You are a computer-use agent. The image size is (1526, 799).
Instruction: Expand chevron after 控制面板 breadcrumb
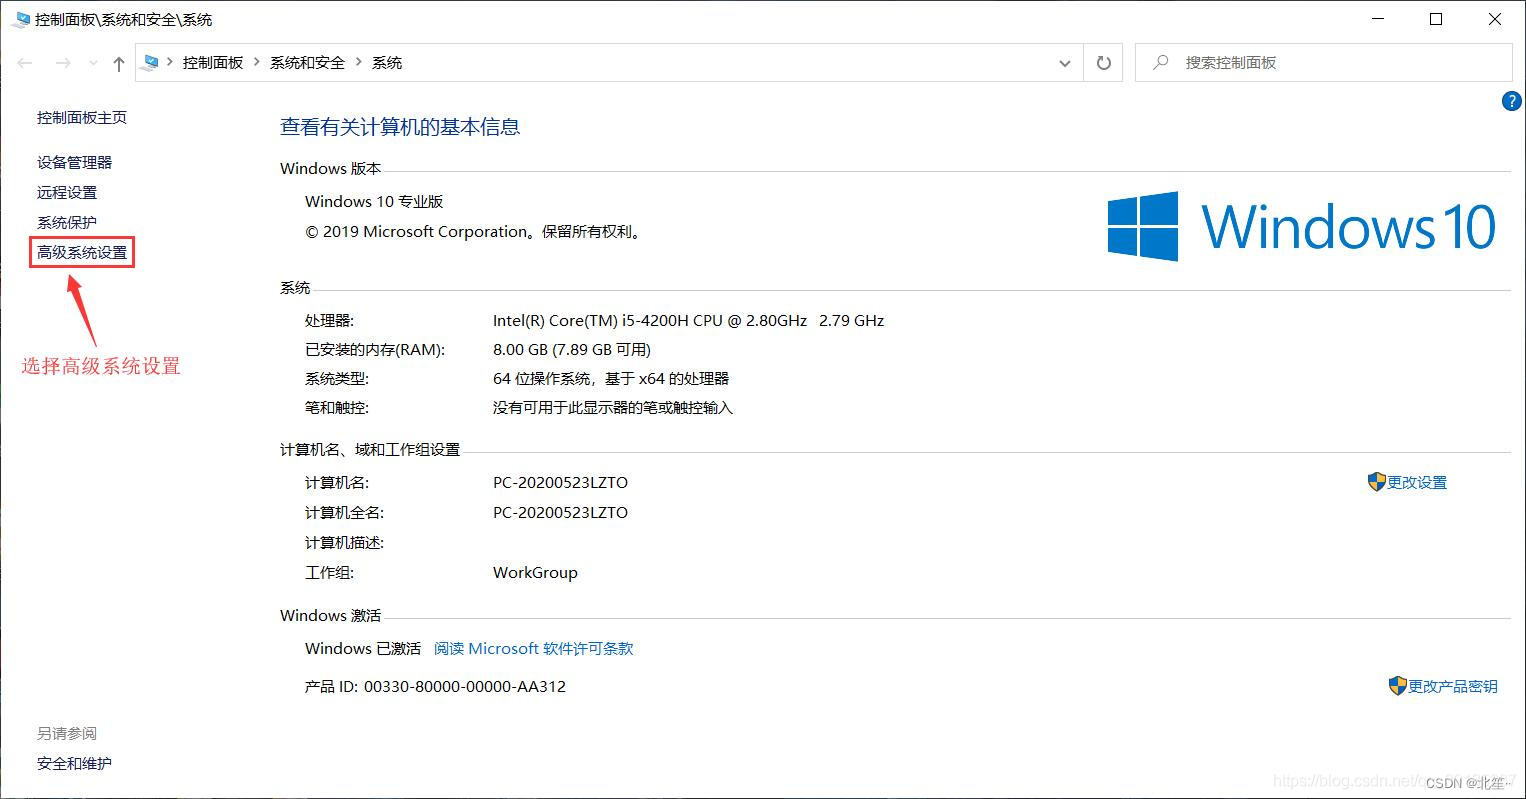[257, 62]
